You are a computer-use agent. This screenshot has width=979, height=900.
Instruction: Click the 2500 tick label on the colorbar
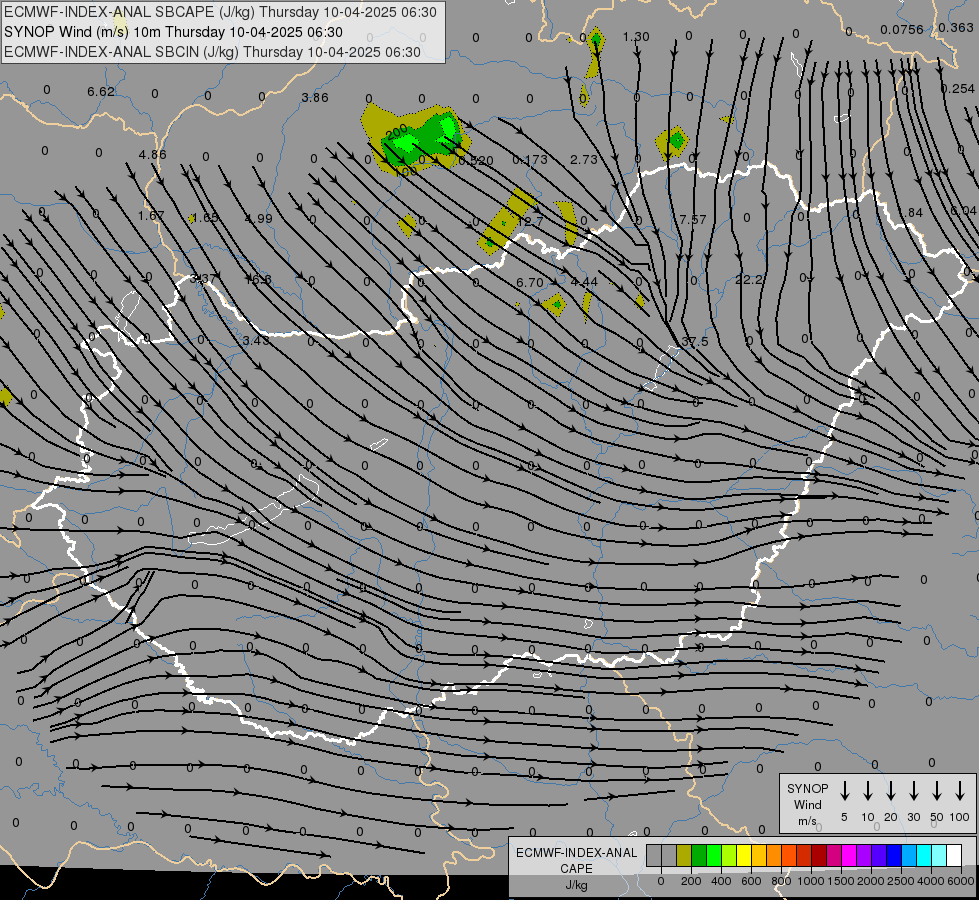(902, 881)
